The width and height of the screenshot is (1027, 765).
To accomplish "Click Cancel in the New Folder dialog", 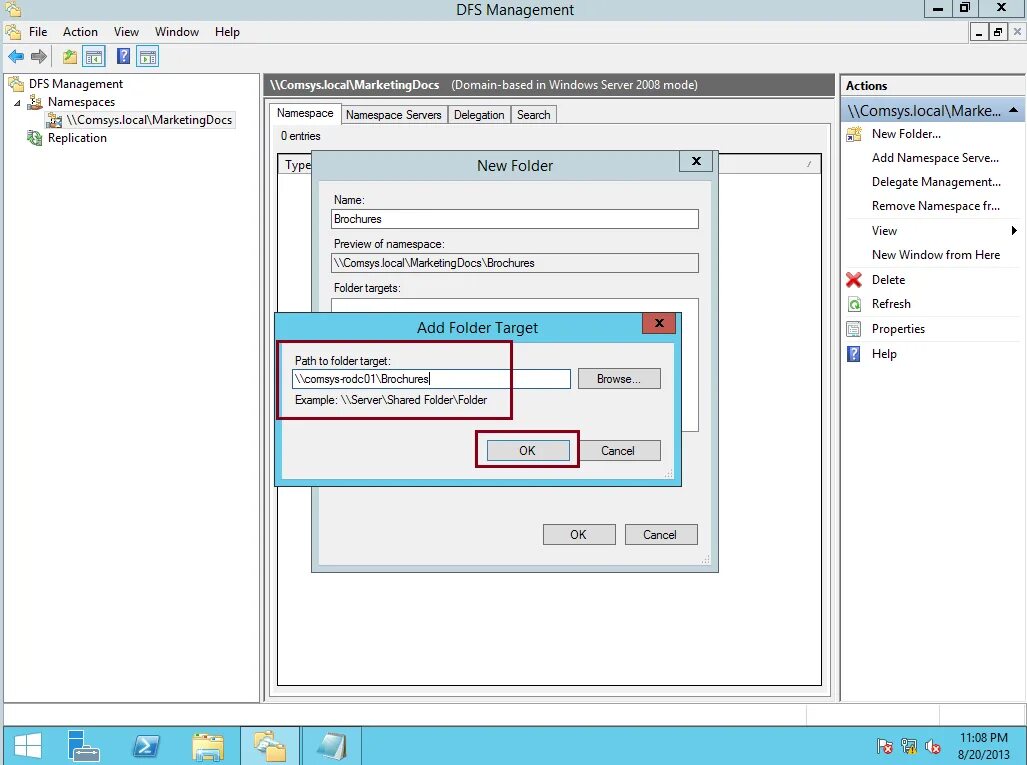I will coord(660,534).
